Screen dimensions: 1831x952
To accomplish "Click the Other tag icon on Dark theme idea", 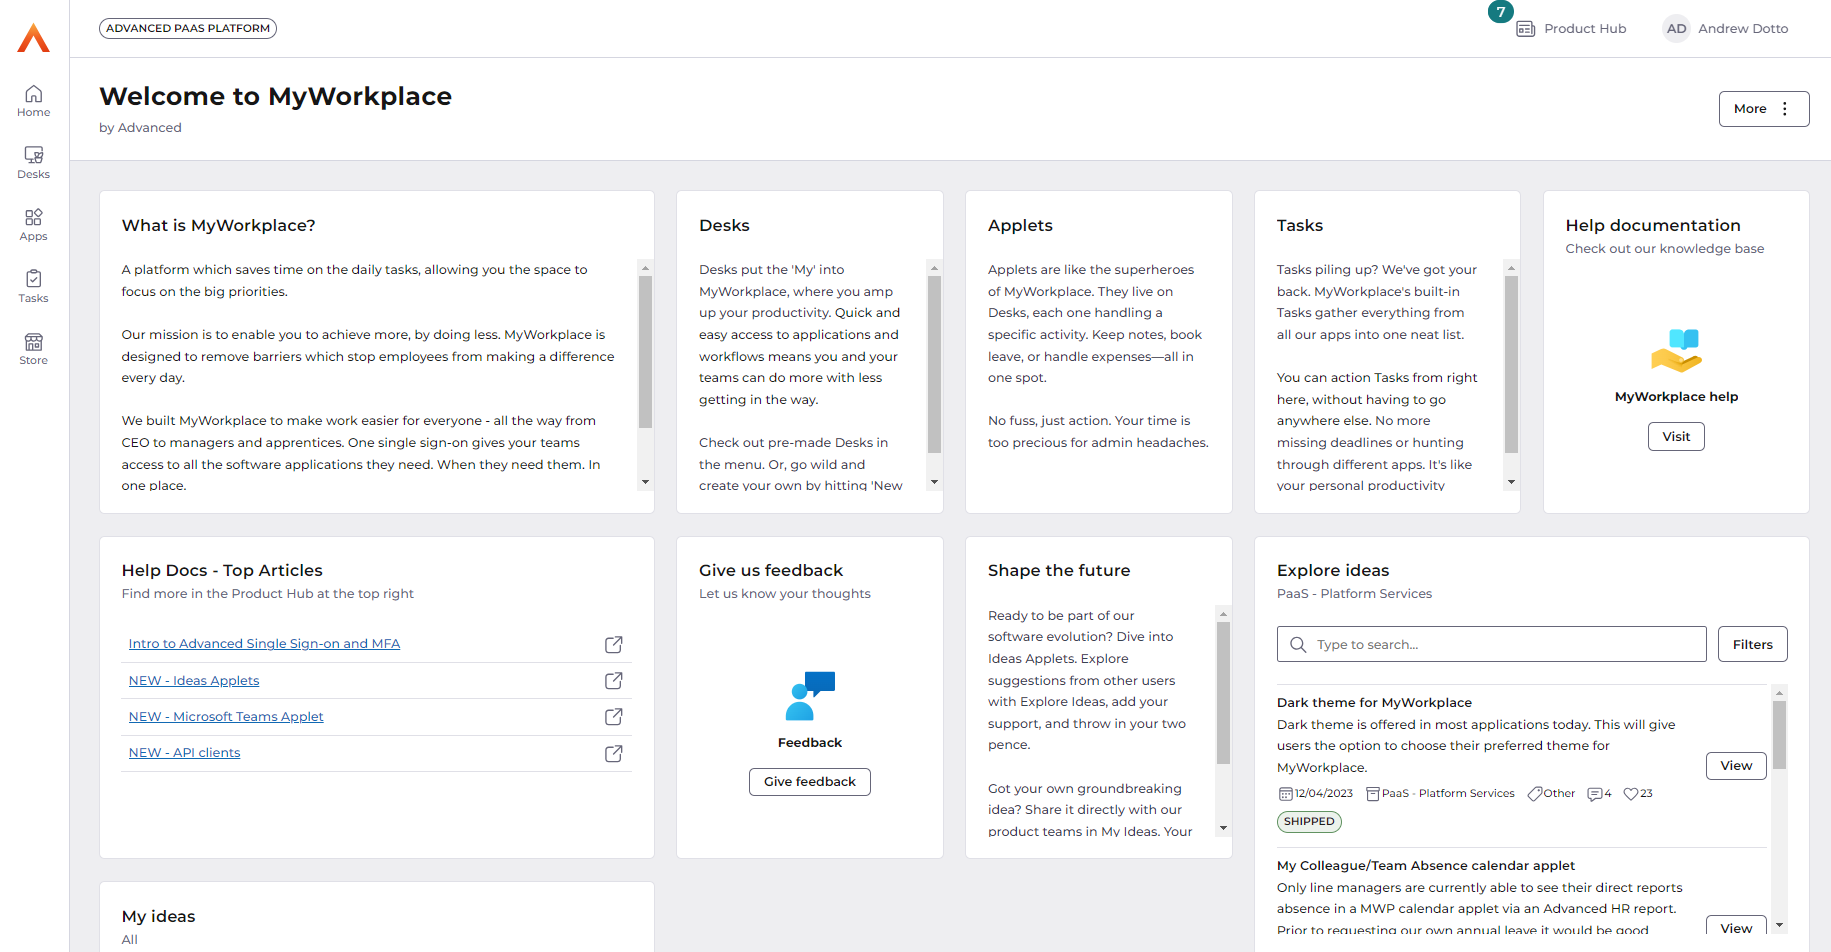I will click(x=1535, y=794).
